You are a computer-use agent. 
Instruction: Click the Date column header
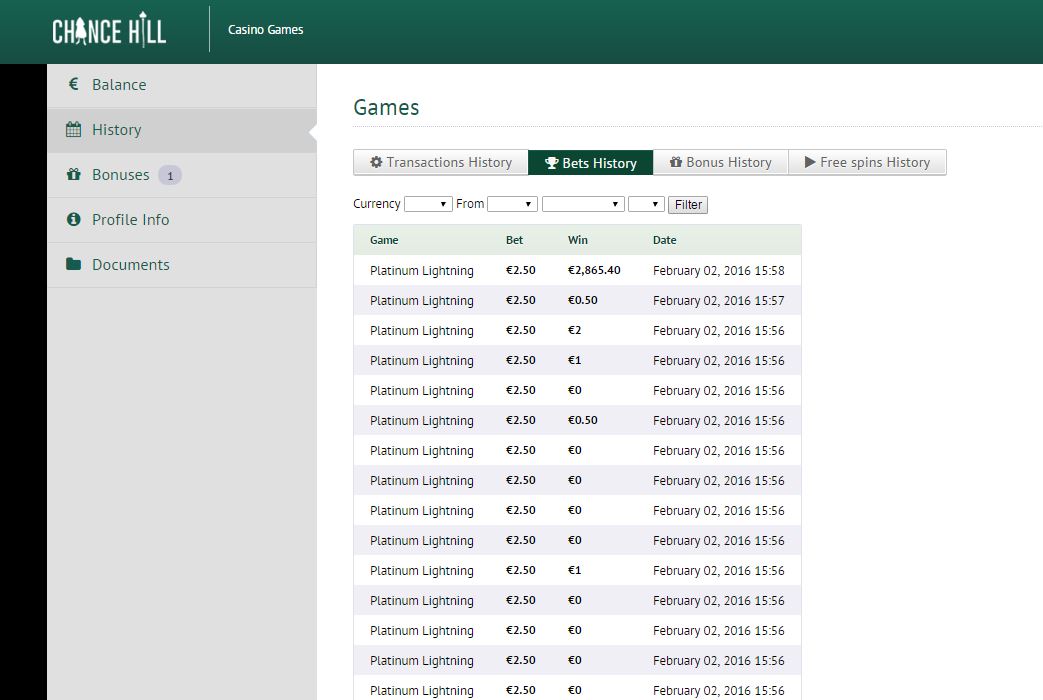(x=665, y=240)
